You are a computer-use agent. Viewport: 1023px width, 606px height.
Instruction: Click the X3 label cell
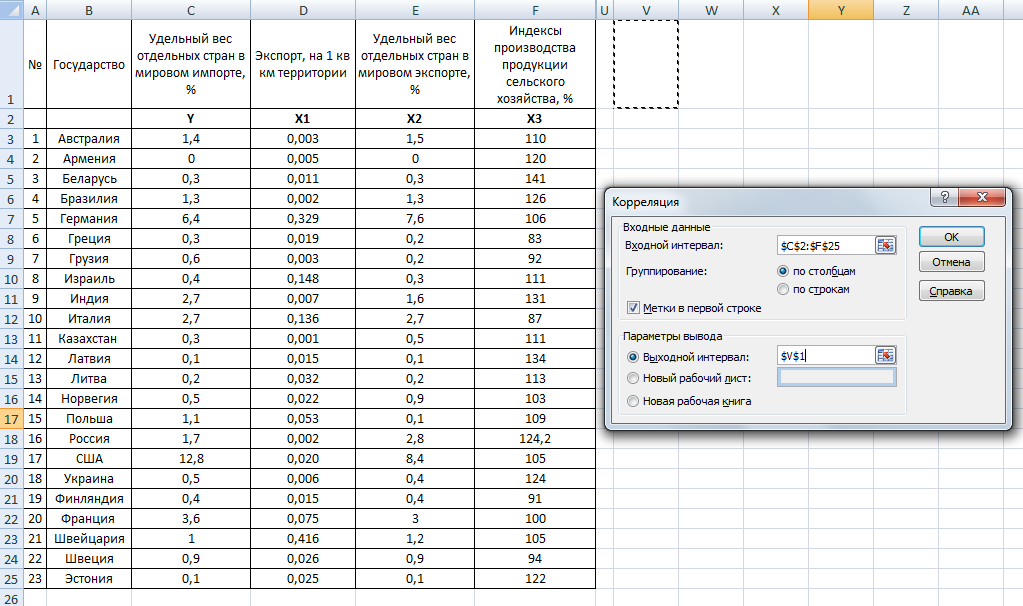535,119
